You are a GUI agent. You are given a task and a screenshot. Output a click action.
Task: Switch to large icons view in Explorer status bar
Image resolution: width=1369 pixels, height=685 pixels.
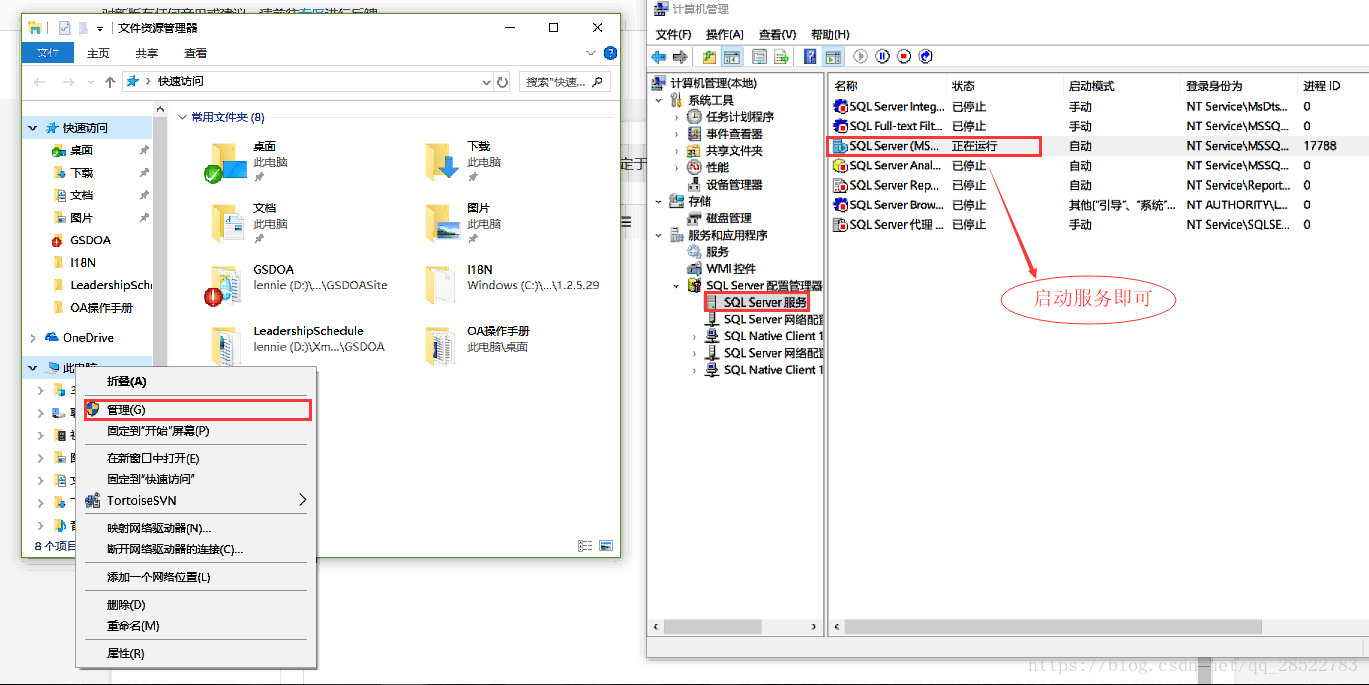[x=605, y=546]
